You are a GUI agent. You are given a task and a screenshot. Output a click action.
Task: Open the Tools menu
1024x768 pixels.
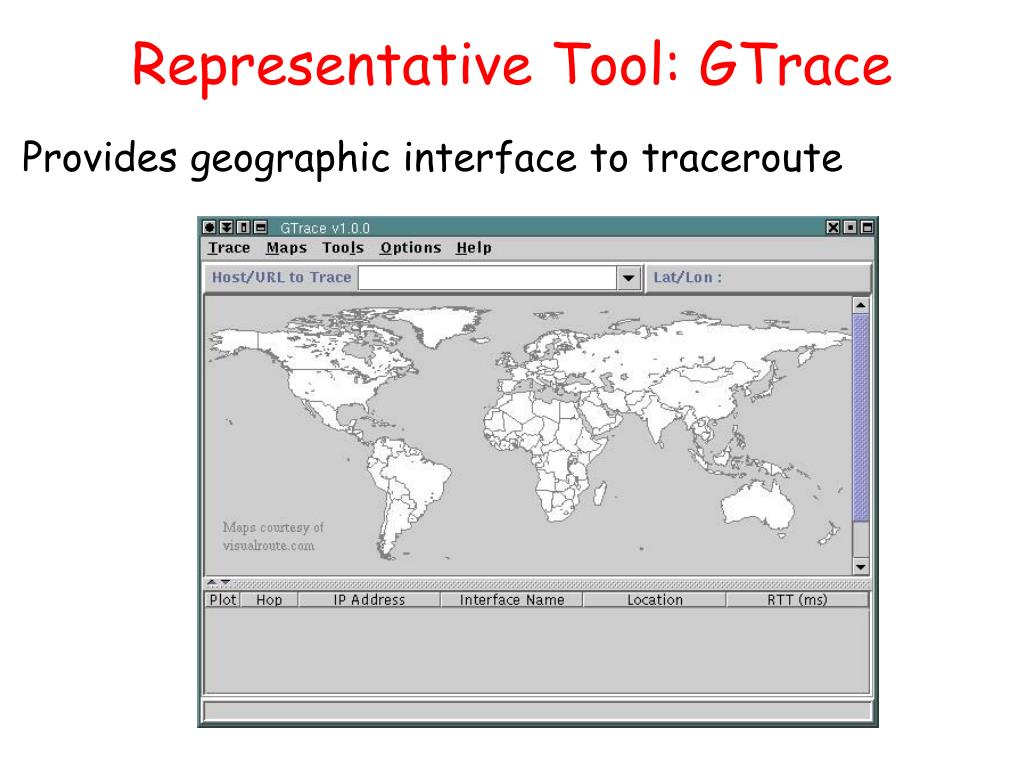pyautogui.click(x=343, y=248)
